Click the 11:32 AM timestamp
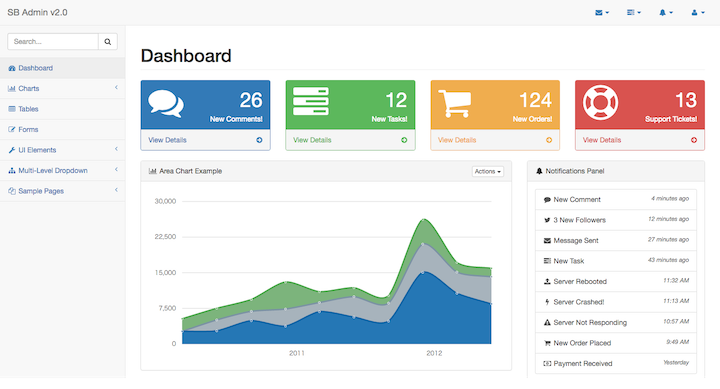 tap(676, 280)
